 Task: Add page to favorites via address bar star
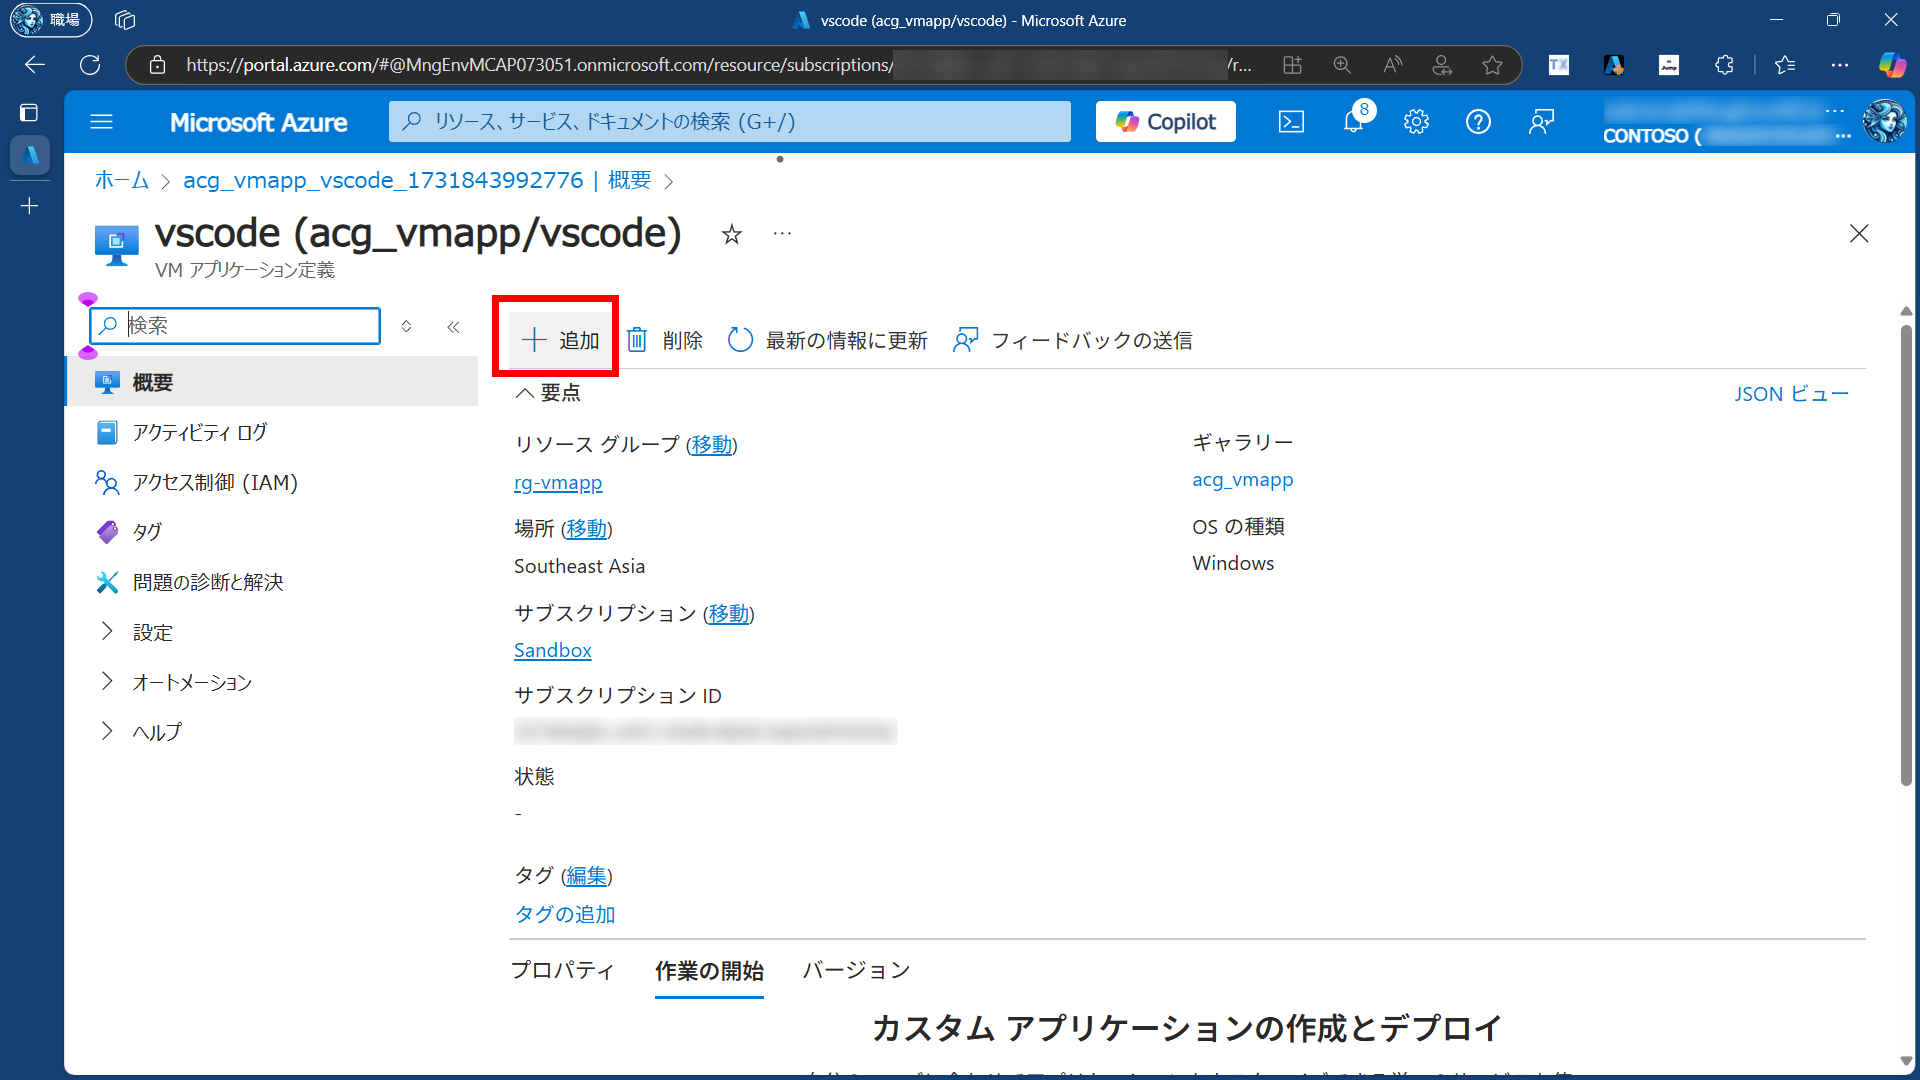tap(1492, 65)
